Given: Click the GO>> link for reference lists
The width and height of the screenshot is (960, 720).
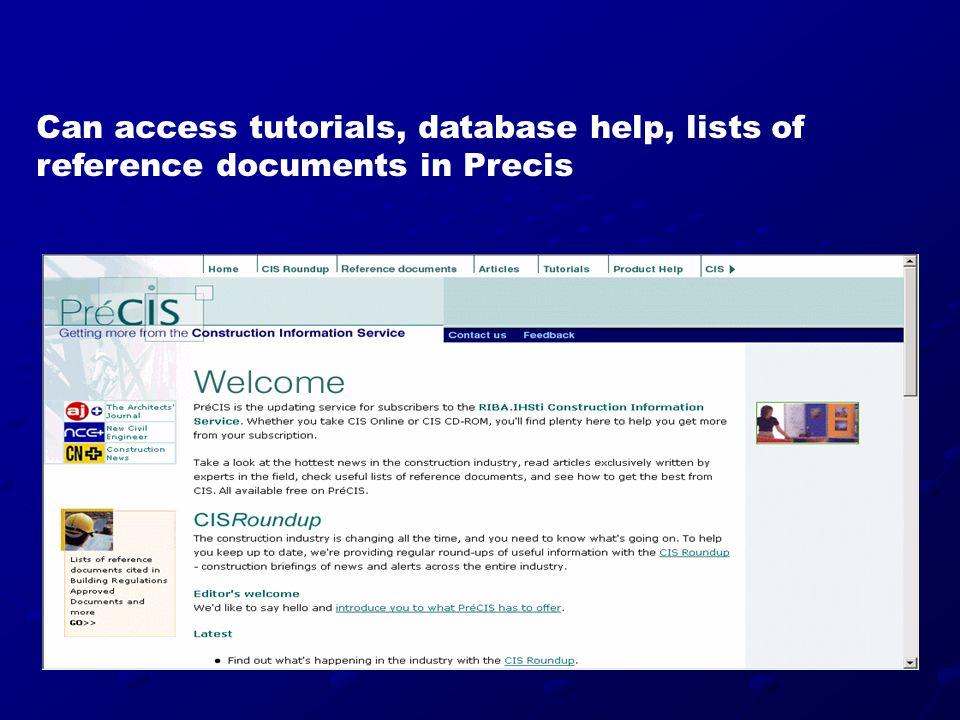Looking at the screenshot, I should point(83,623).
